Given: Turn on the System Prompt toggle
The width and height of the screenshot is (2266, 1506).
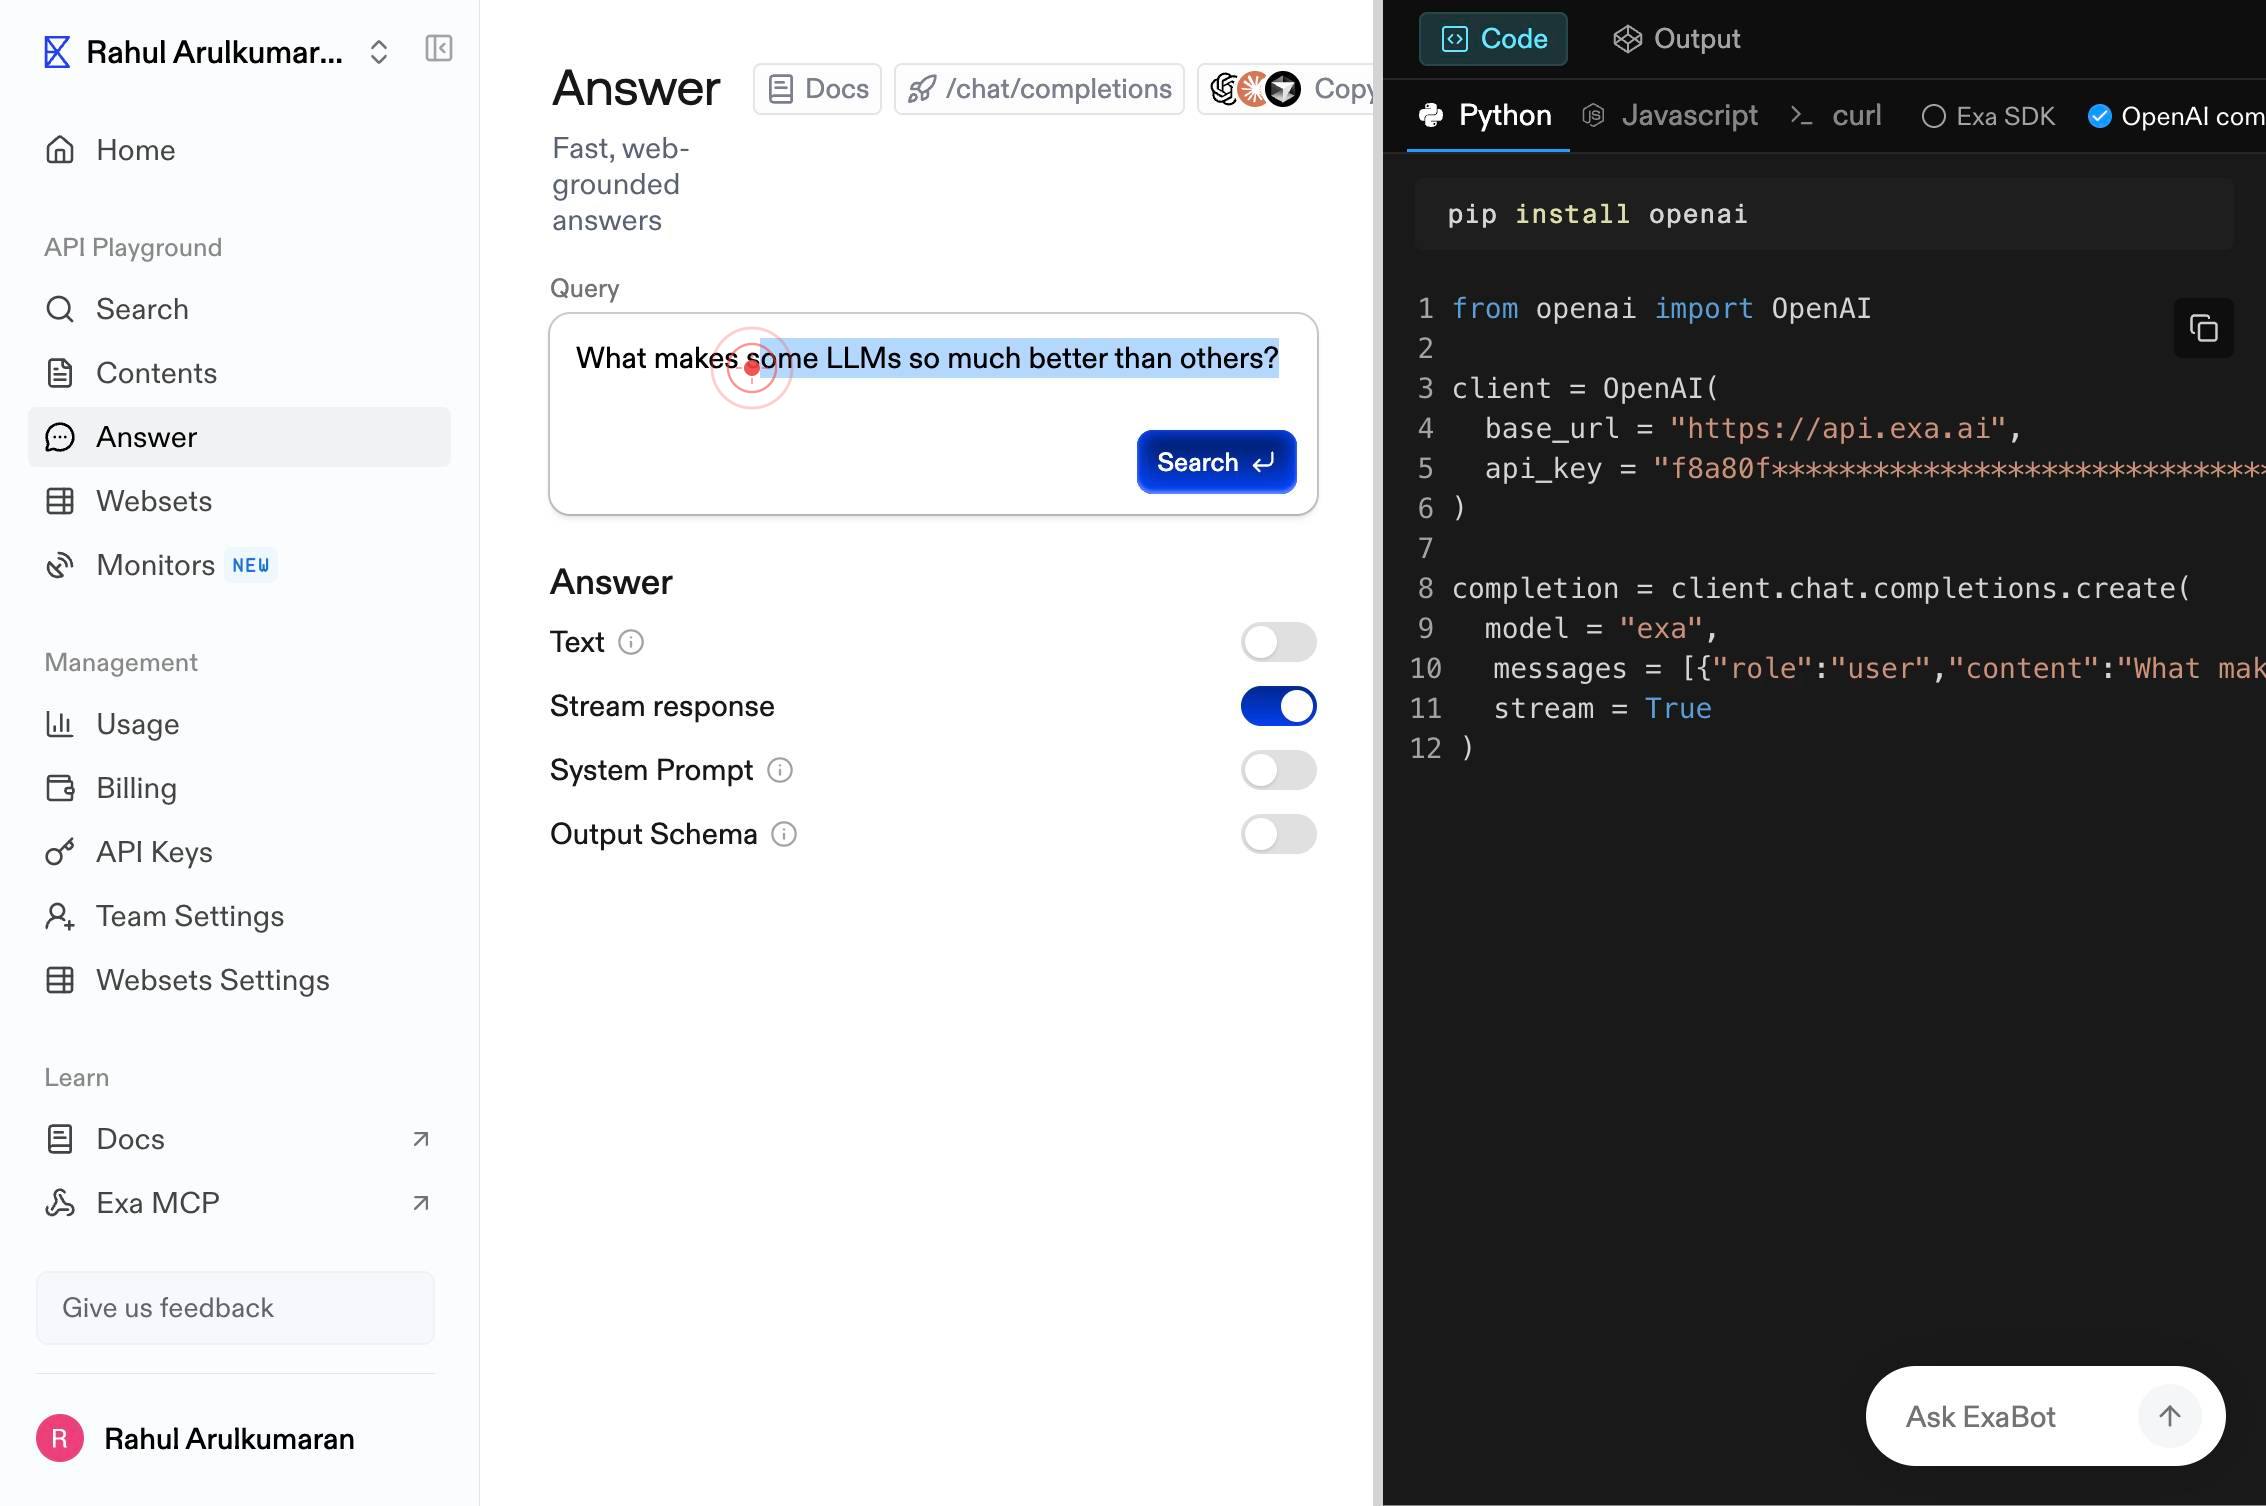Looking at the screenshot, I should tap(1279, 770).
